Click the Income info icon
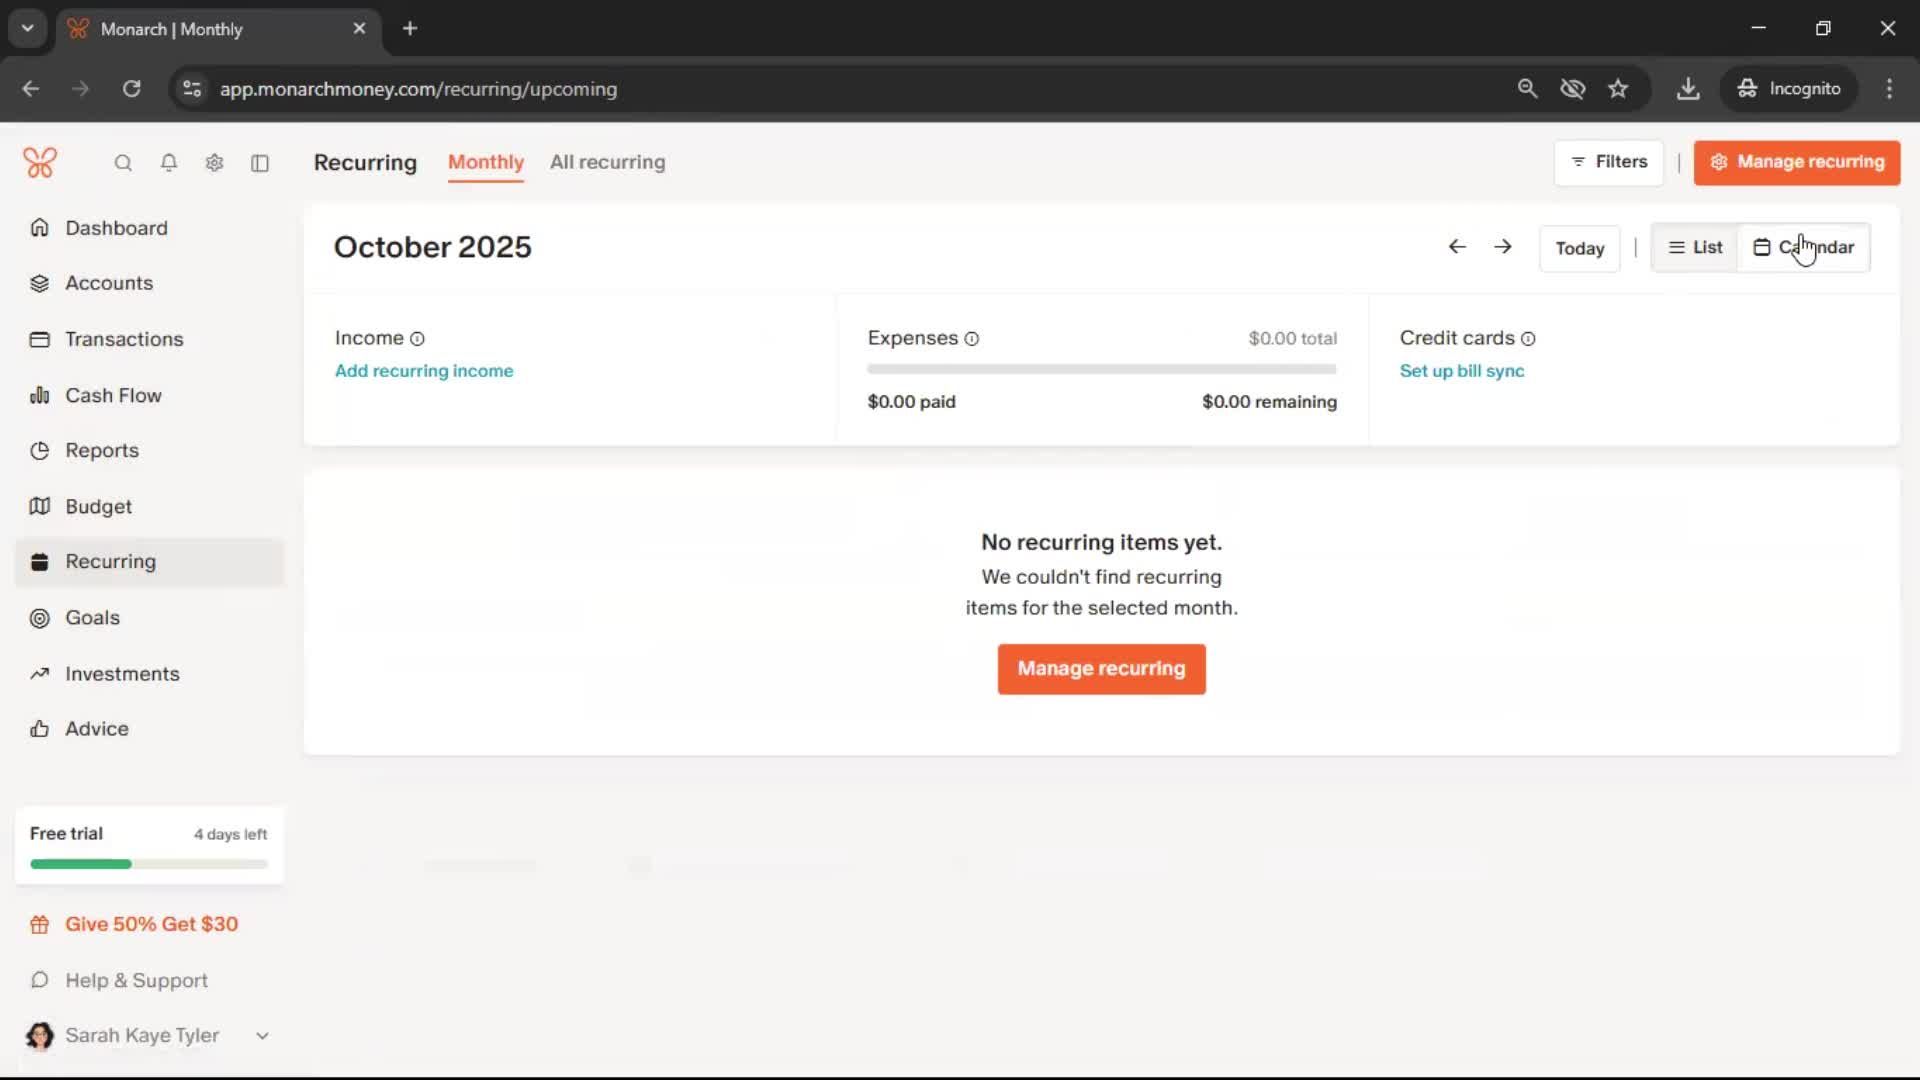 (417, 339)
